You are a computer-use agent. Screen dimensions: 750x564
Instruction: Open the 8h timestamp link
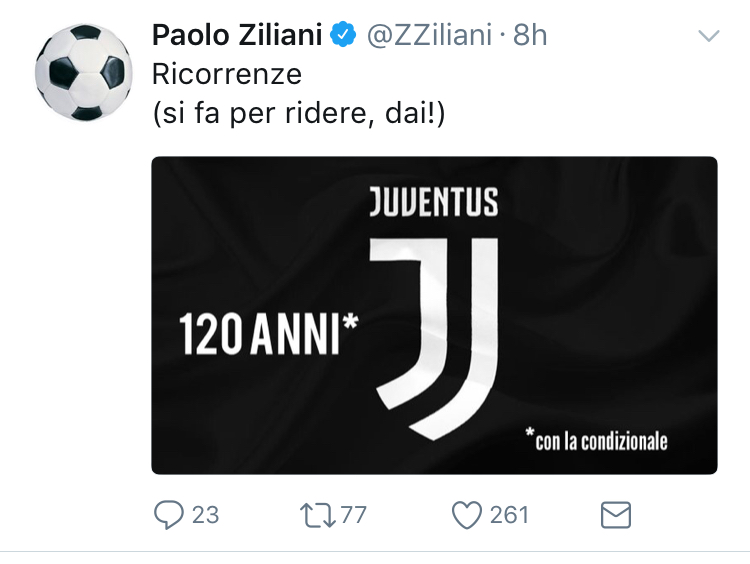coord(530,36)
